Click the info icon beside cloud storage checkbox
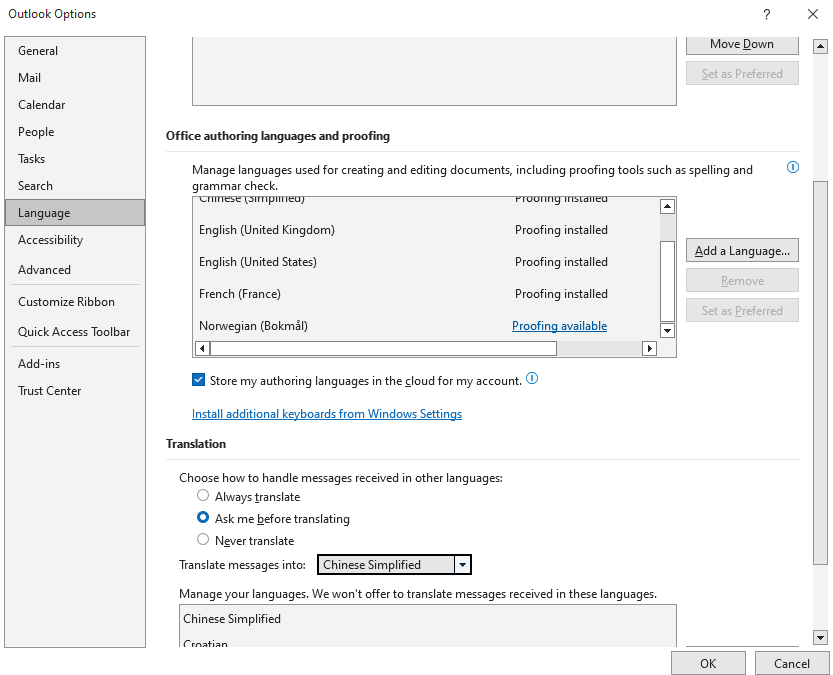 (532, 379)
